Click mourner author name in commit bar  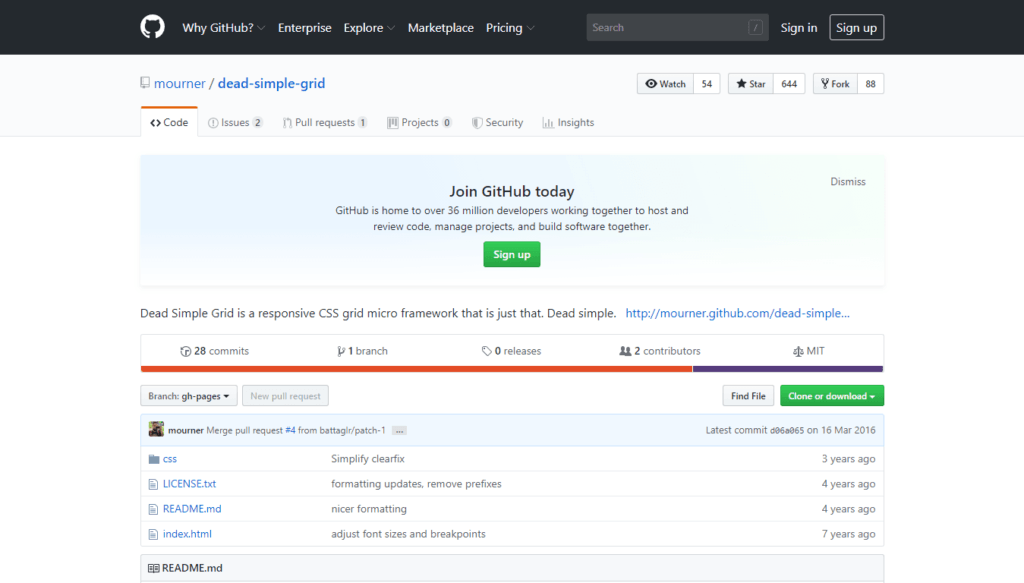click(x=185, y=430)
